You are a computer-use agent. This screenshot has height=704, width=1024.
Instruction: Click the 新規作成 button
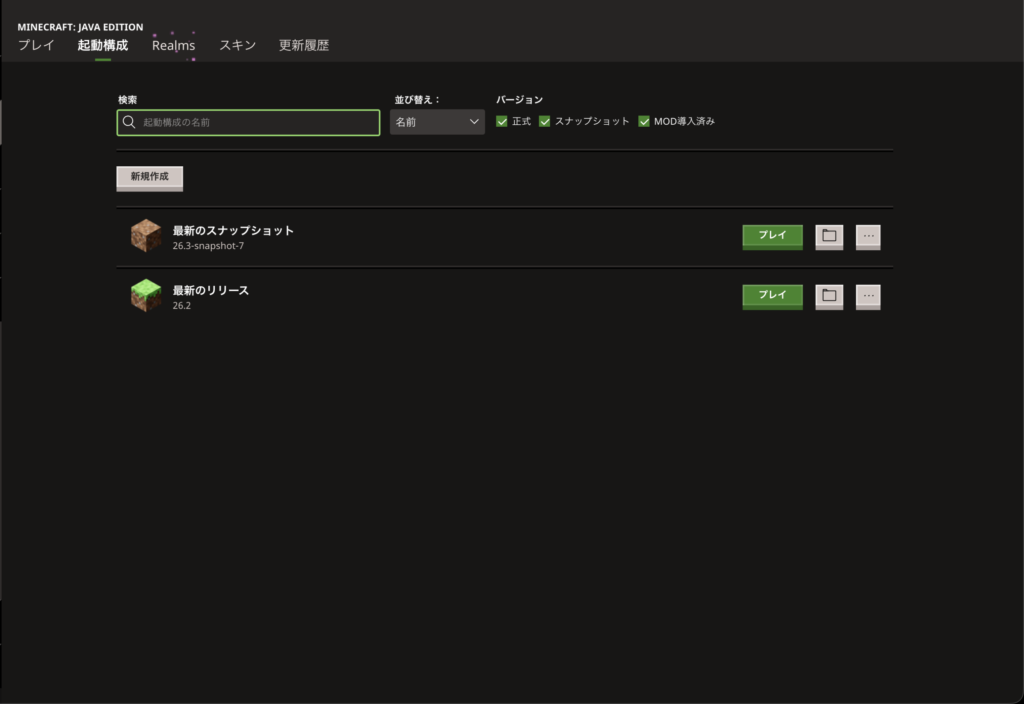150,178
